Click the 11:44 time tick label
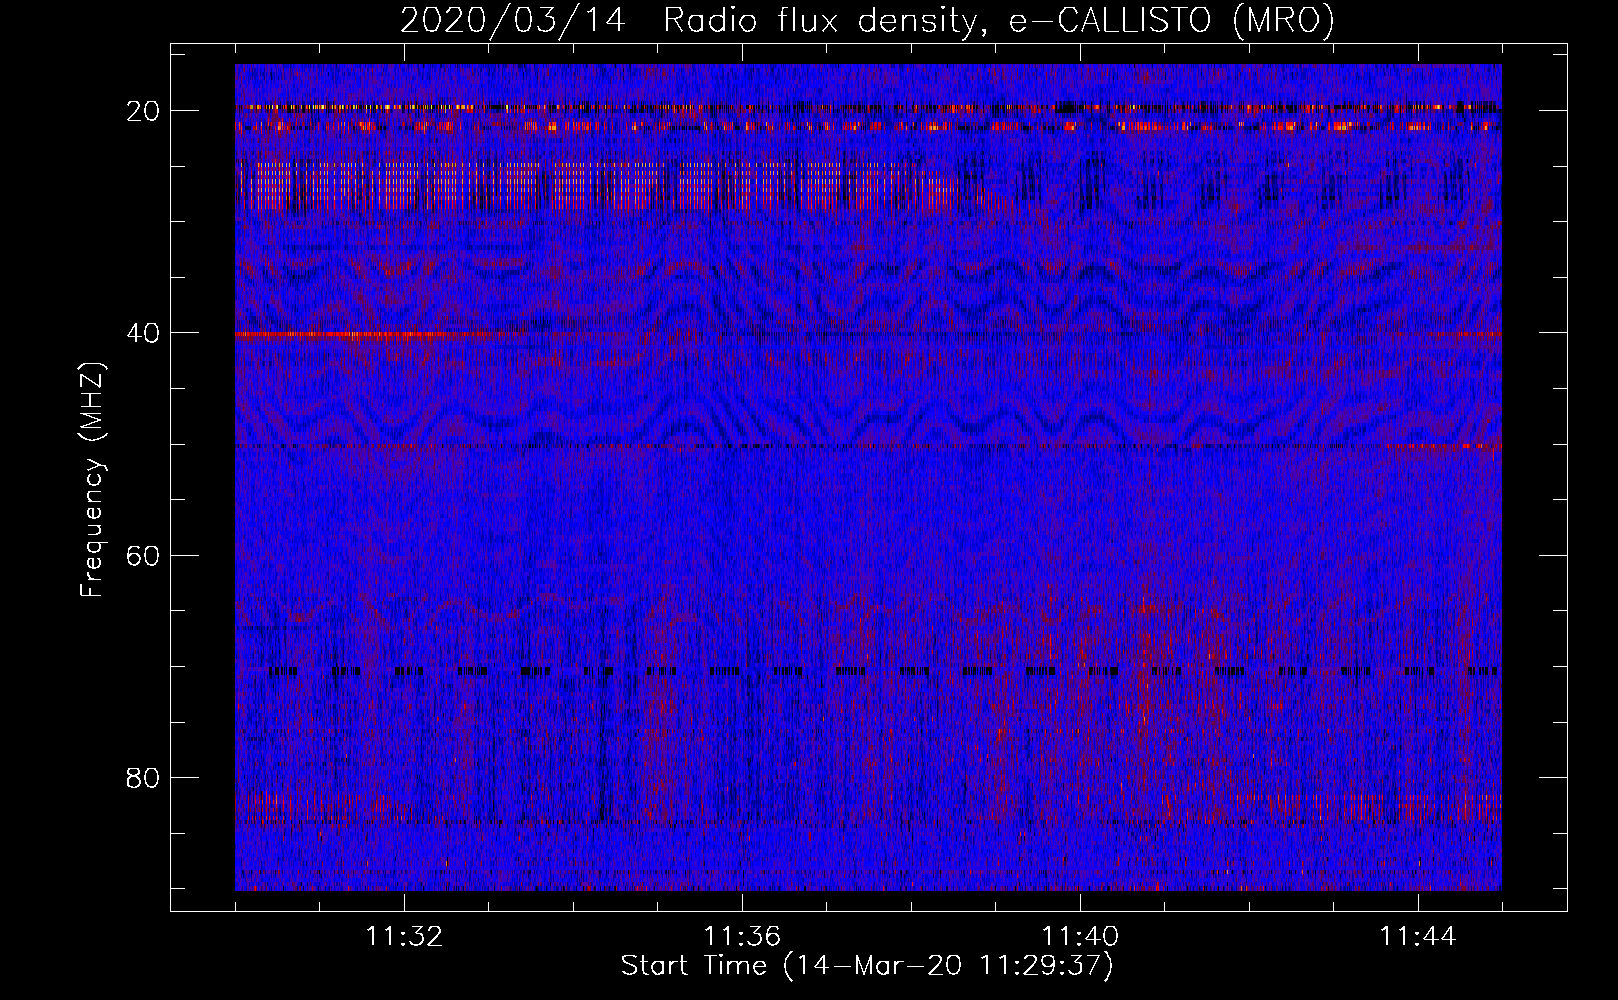 point(1418,937)
